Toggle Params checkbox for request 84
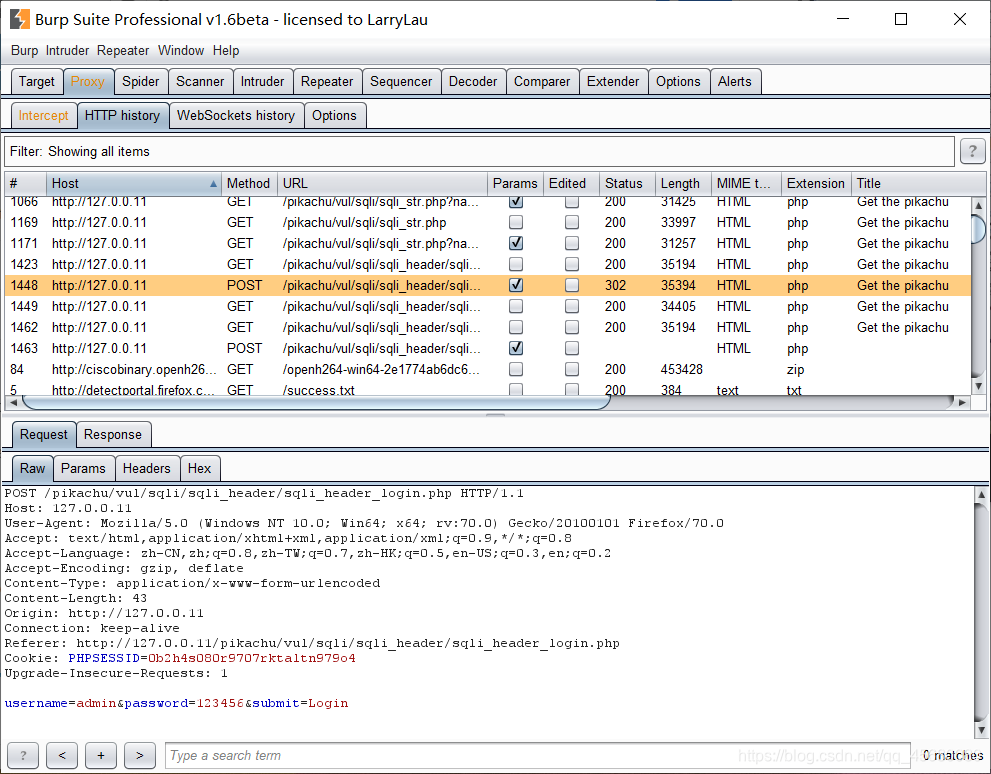991x774 pixels. click(x=516, y=369)
